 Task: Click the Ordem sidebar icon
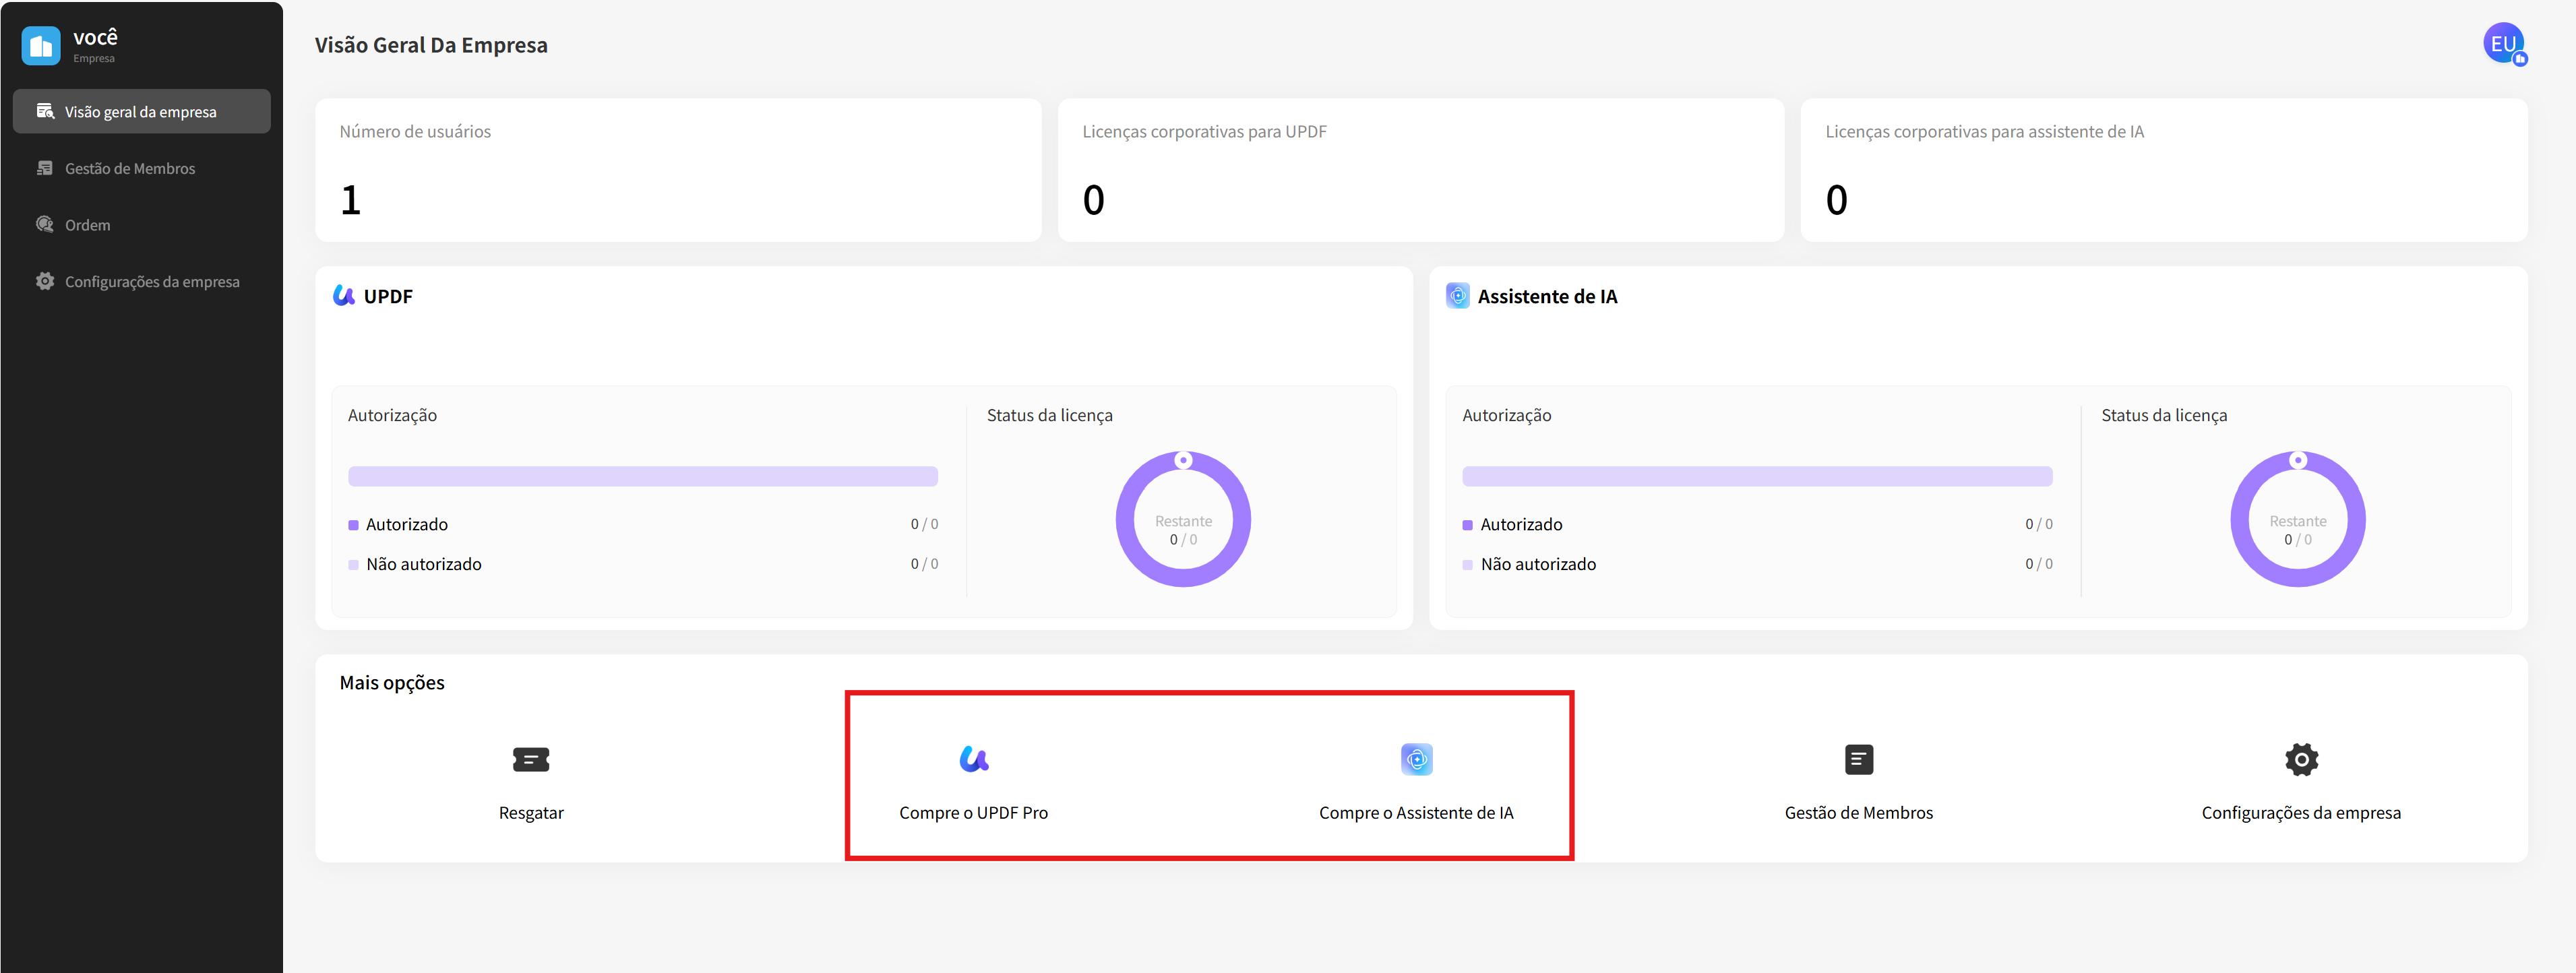tap(45, 224)
